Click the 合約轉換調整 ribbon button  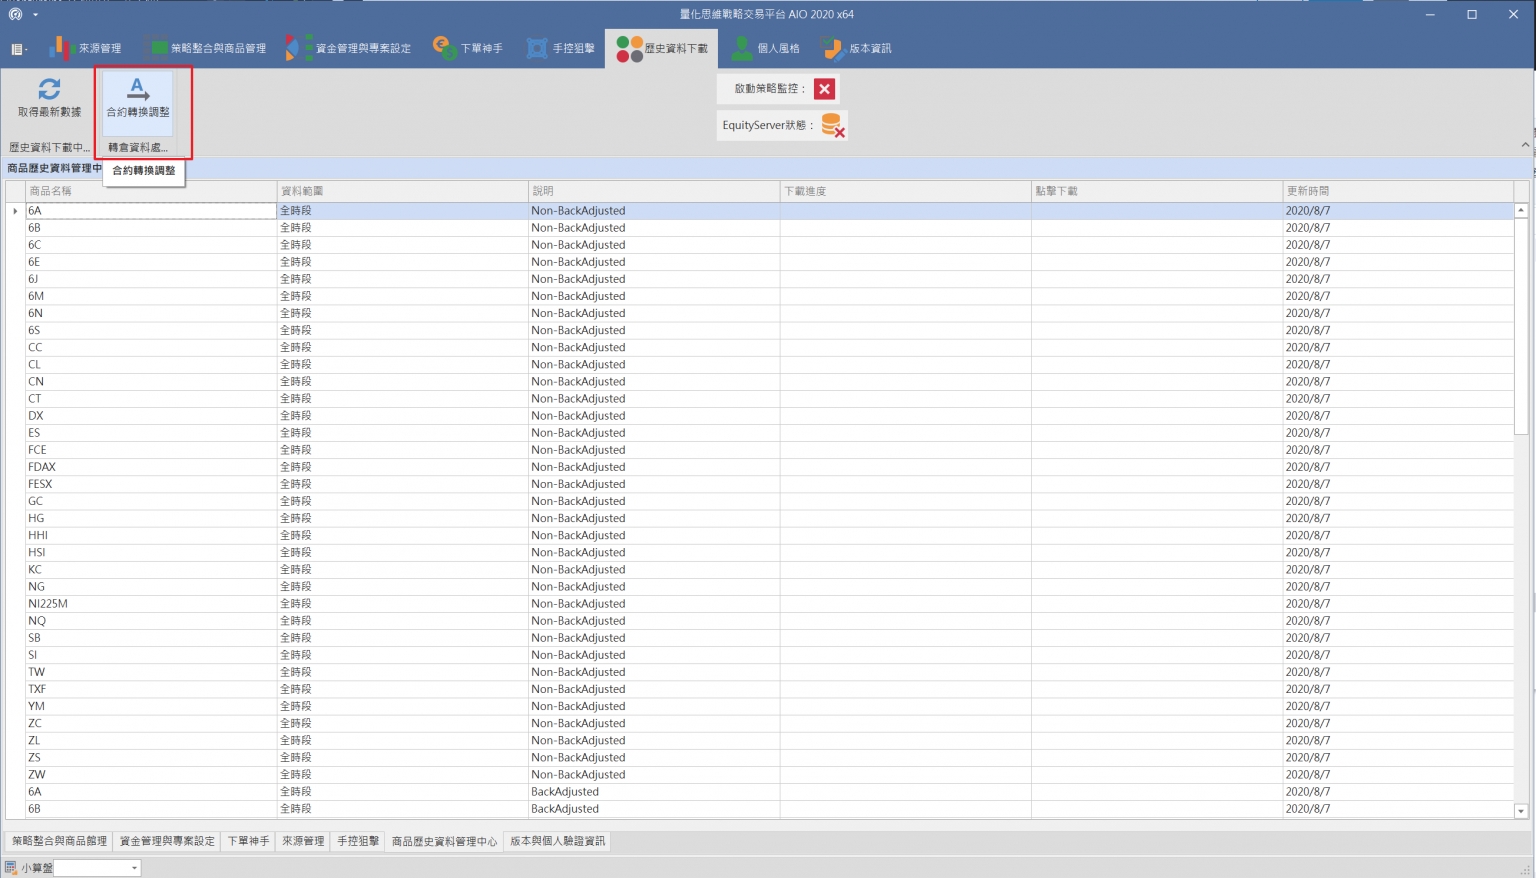pos(138,99)
